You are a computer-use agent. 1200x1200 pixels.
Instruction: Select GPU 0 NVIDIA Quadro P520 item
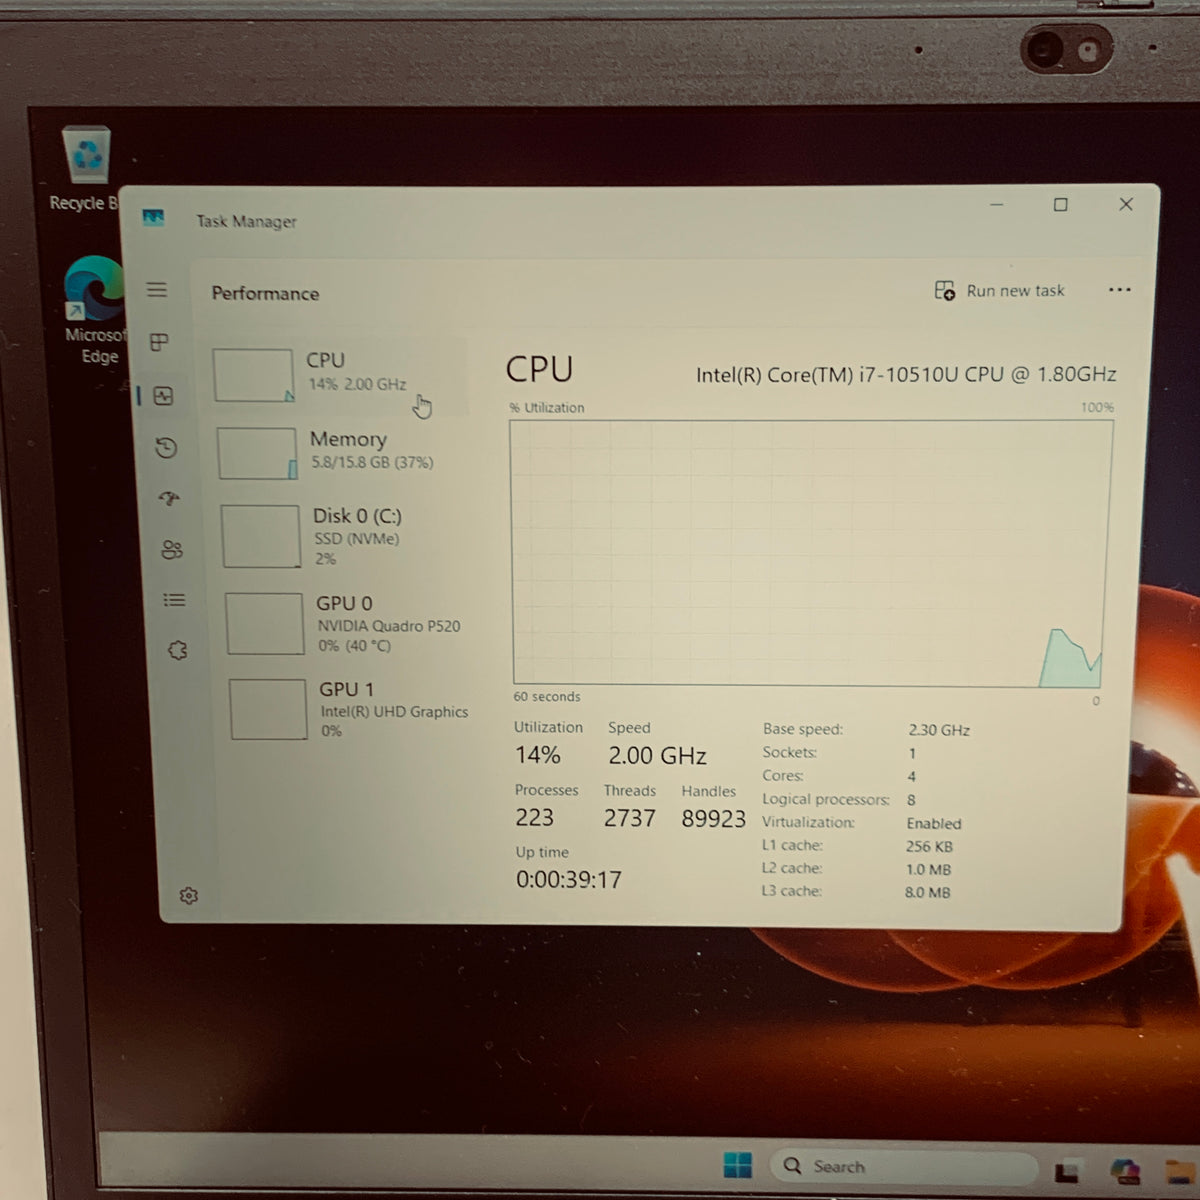click(349, 624)
